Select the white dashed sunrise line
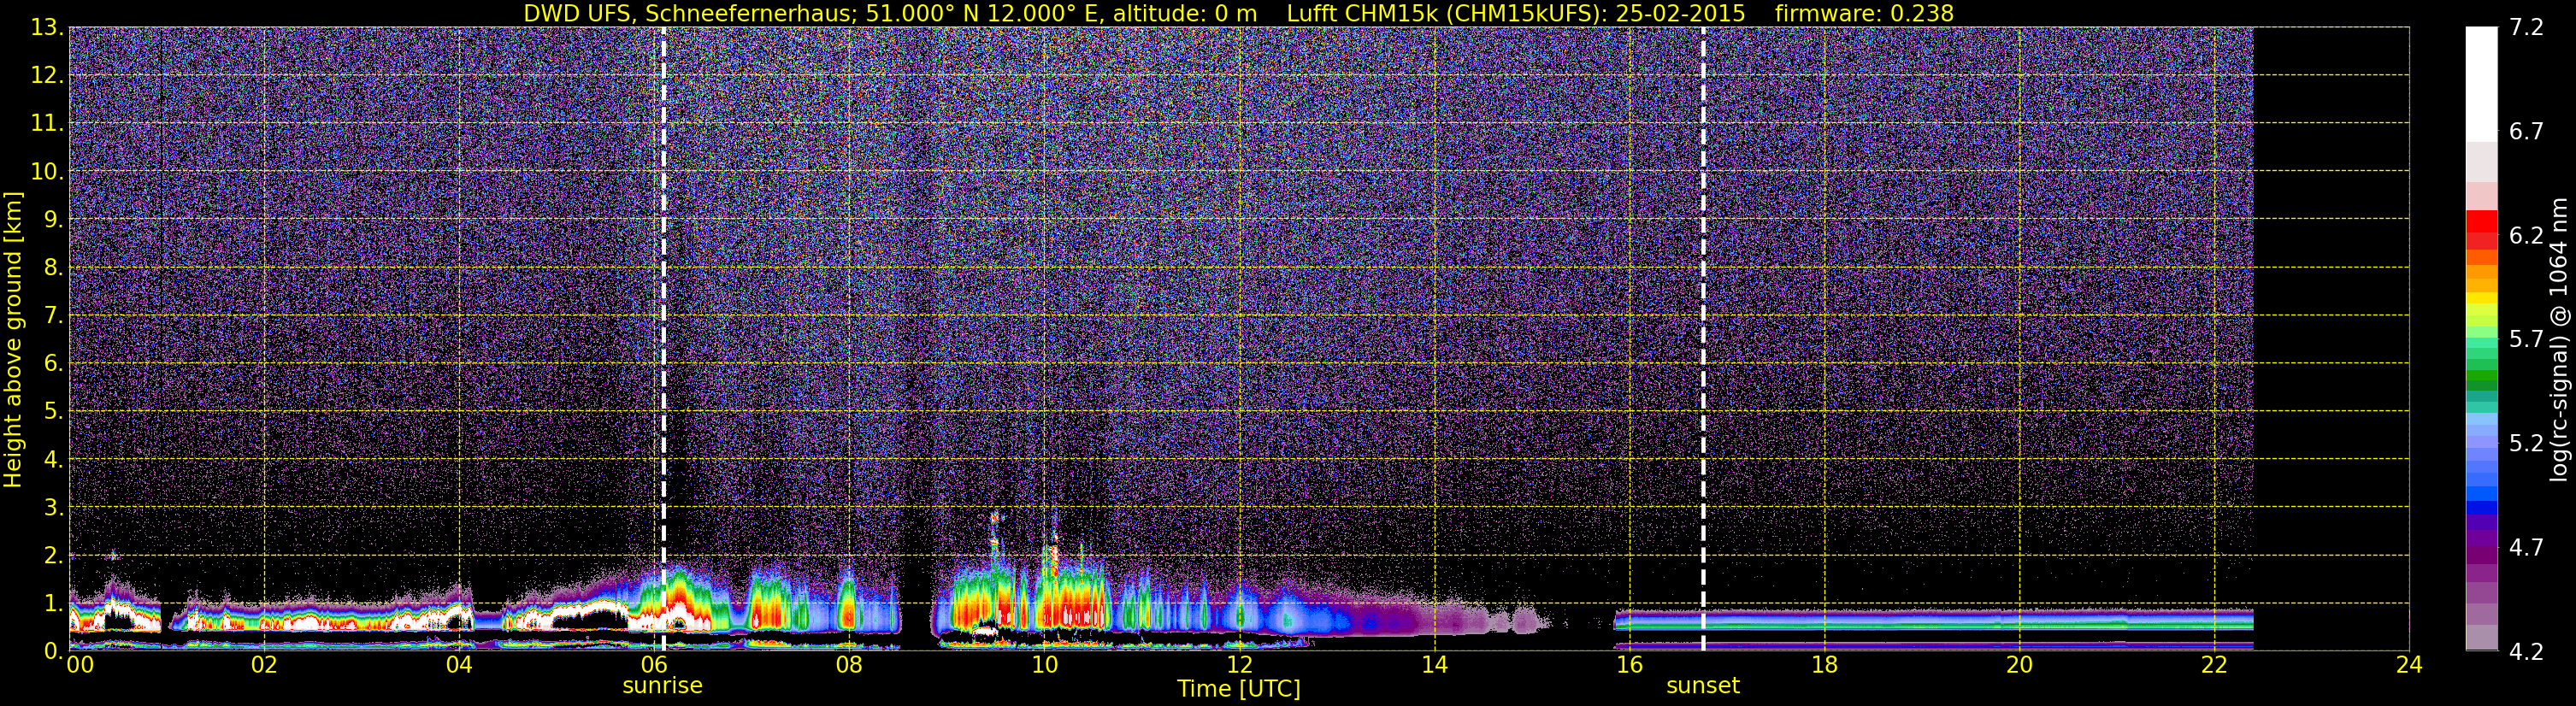Image resolution: width=2576 pixels, height=706 pixels. coord(664,339)
